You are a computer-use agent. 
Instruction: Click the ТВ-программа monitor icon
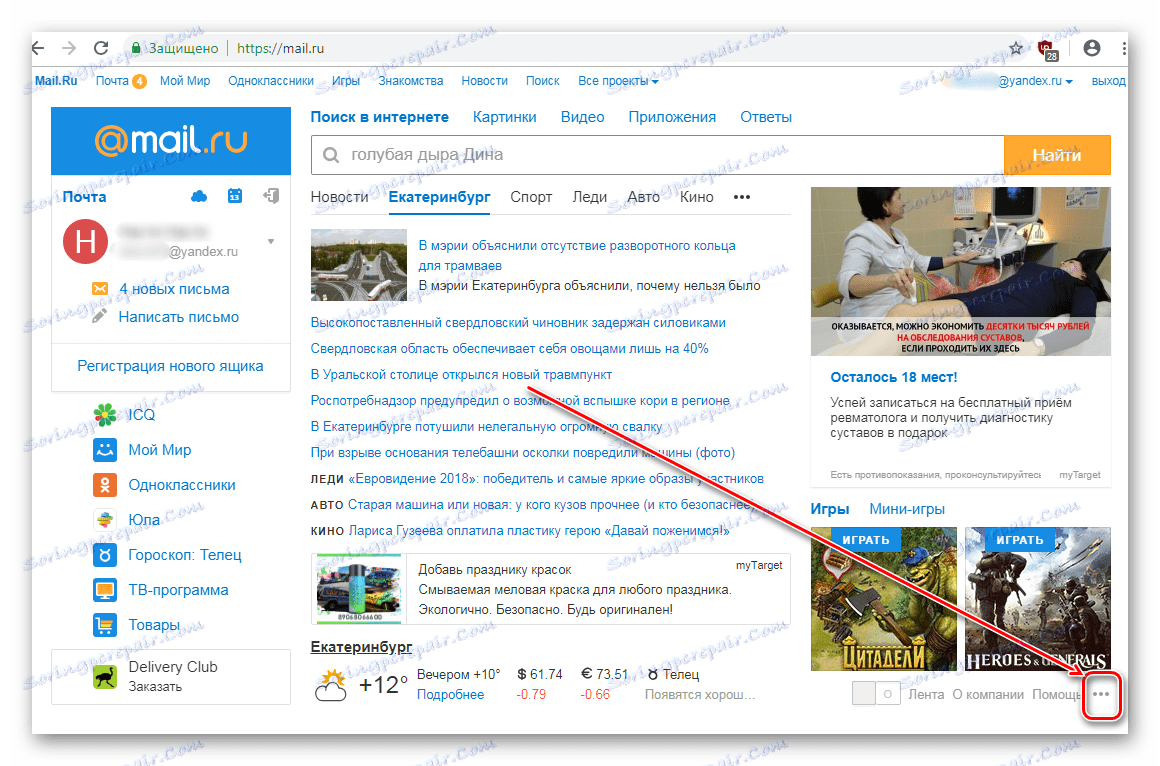[105, 590]
